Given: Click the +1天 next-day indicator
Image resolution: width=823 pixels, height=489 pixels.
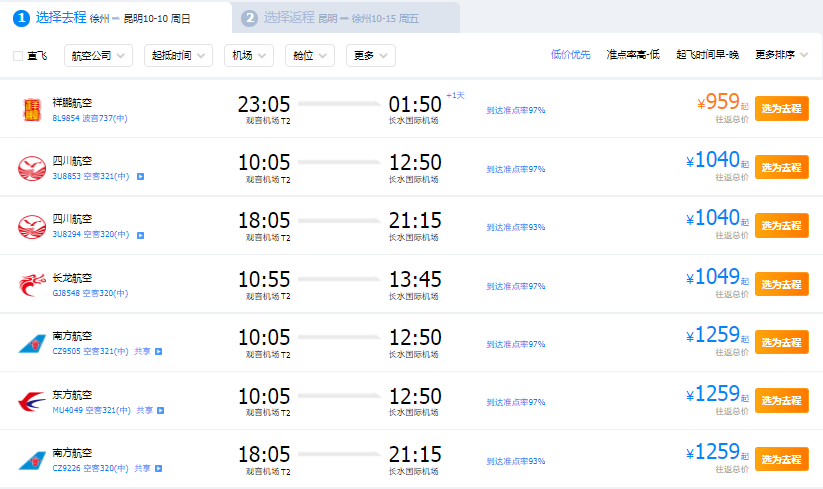Looking at the screenshot, I should (456, 95).
